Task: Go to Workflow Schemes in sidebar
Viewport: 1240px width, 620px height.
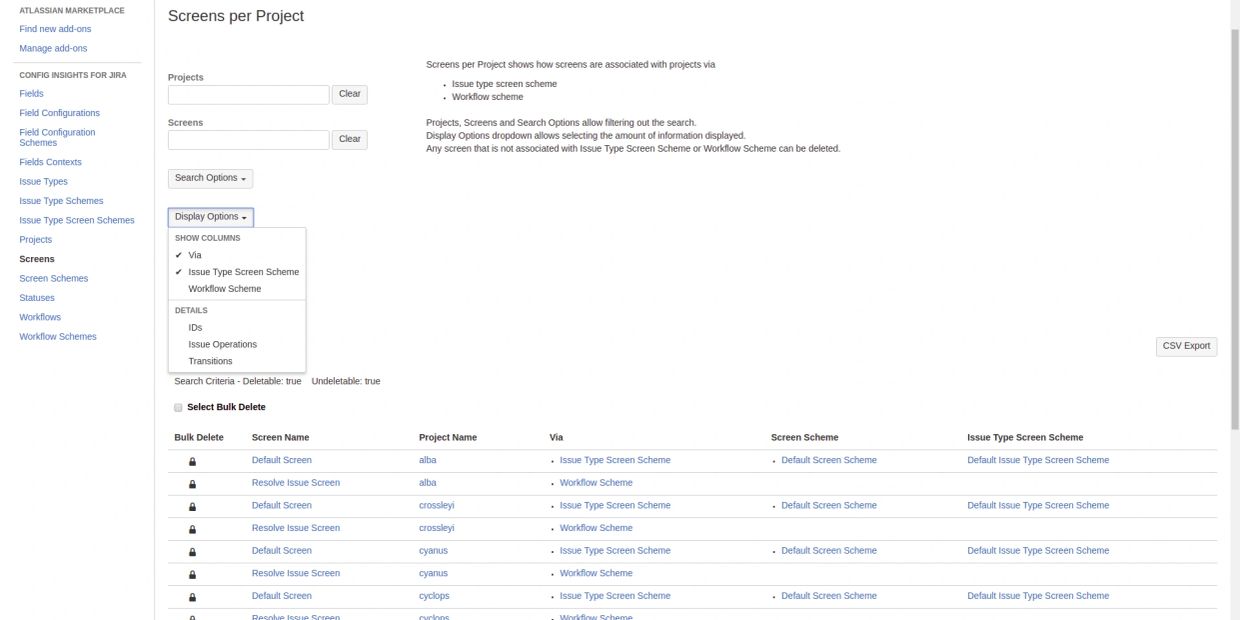Action: 58,336
